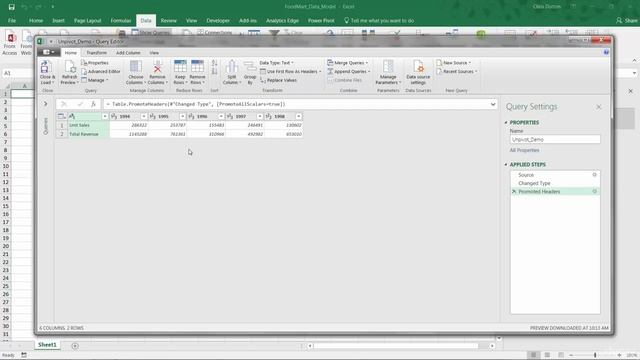This screenshot has width=640, height=360.
Task: Click the All Properties link
Action: pyautogui.click(x=524, y=150)
